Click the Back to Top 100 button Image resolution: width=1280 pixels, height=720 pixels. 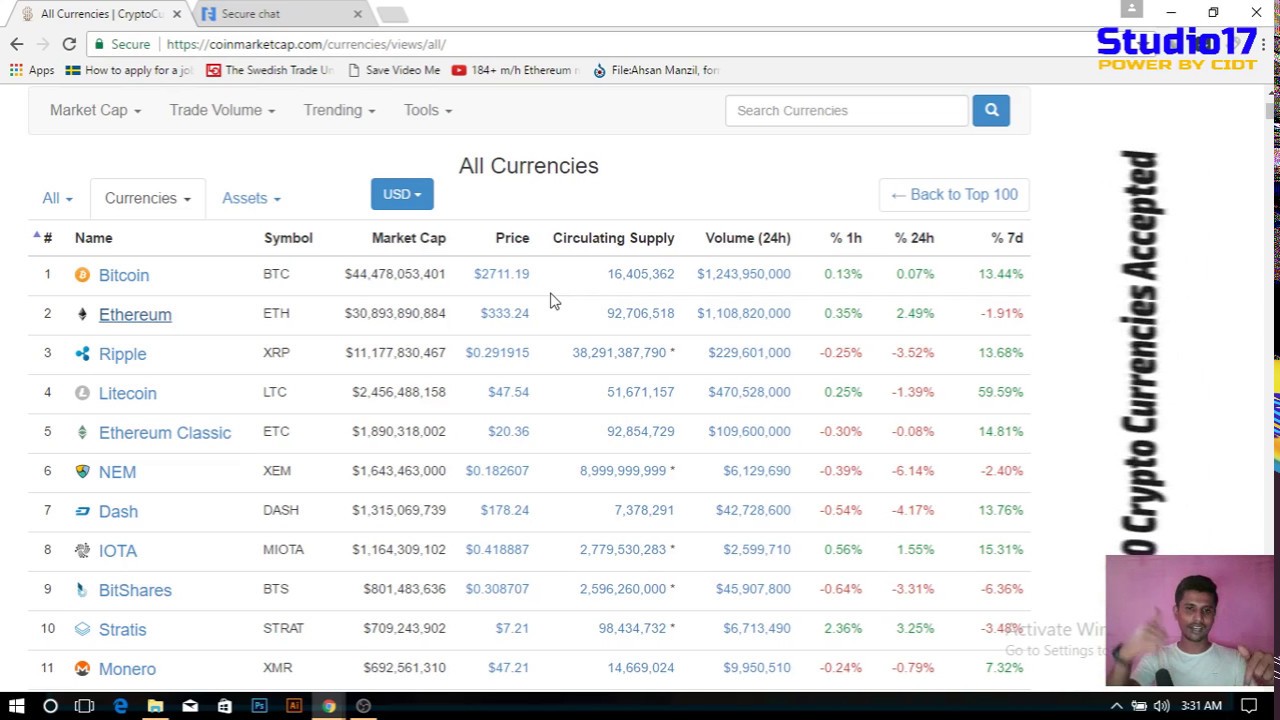pyautogui.click(x=954, y=195)
